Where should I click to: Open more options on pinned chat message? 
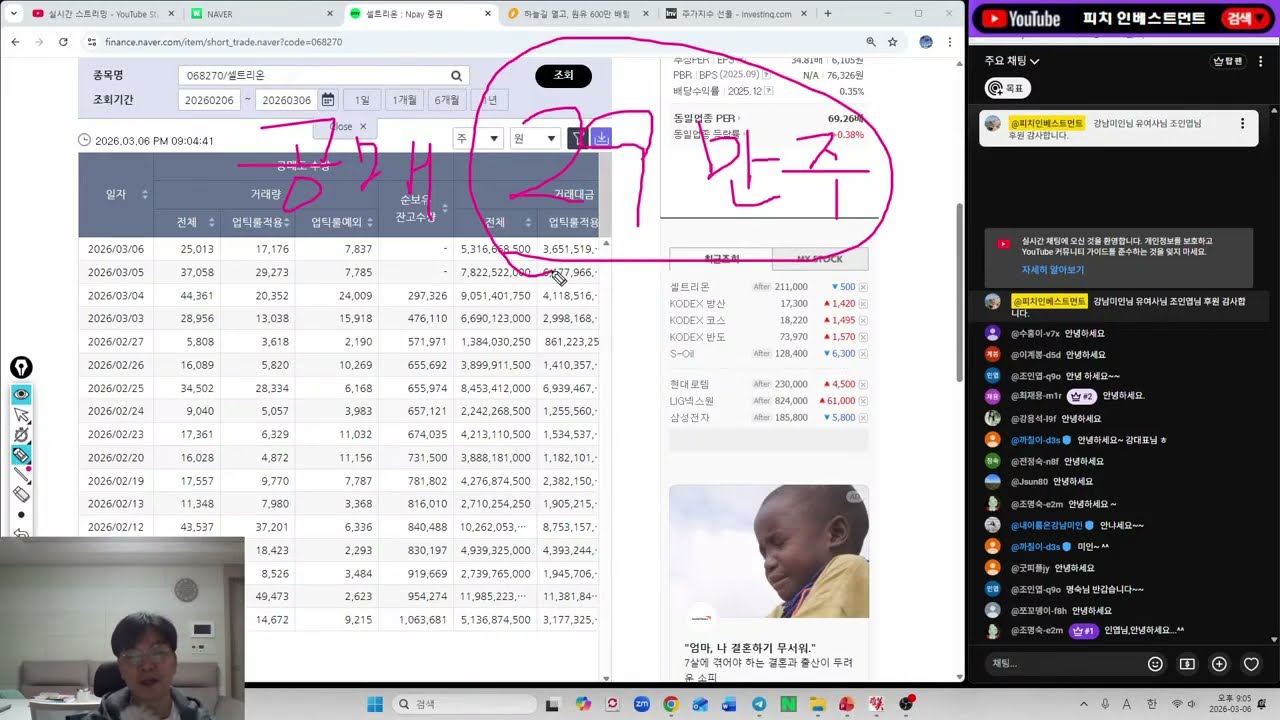point(1242,124)
